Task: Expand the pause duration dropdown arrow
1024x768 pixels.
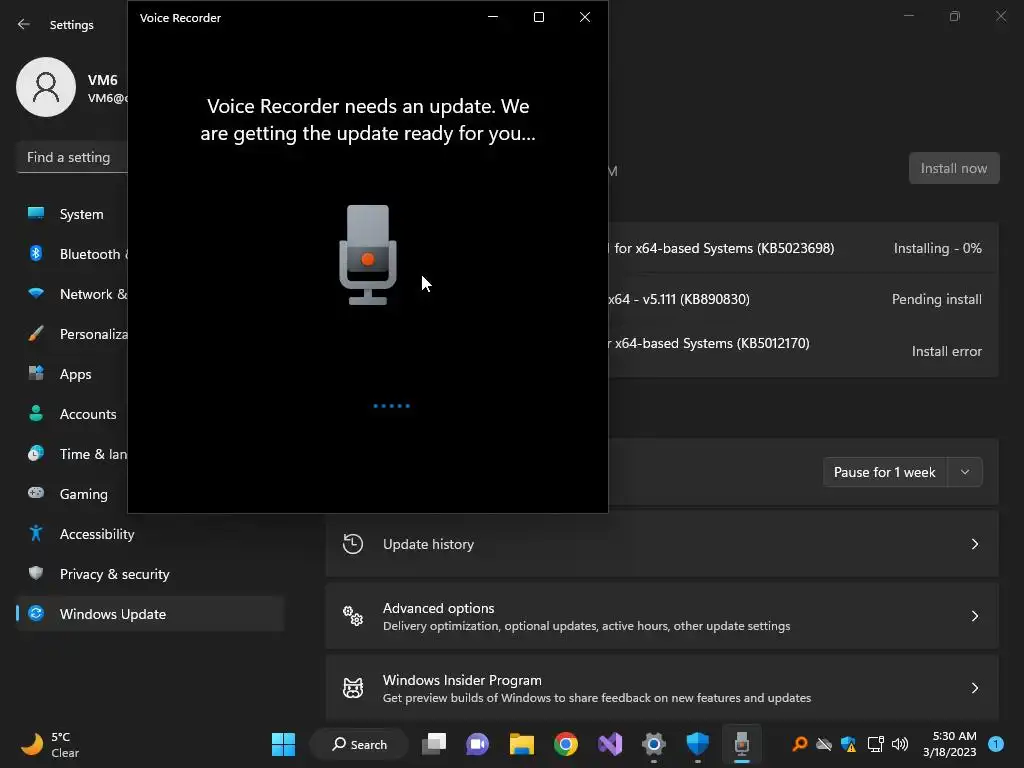Action: pos(965,472)
